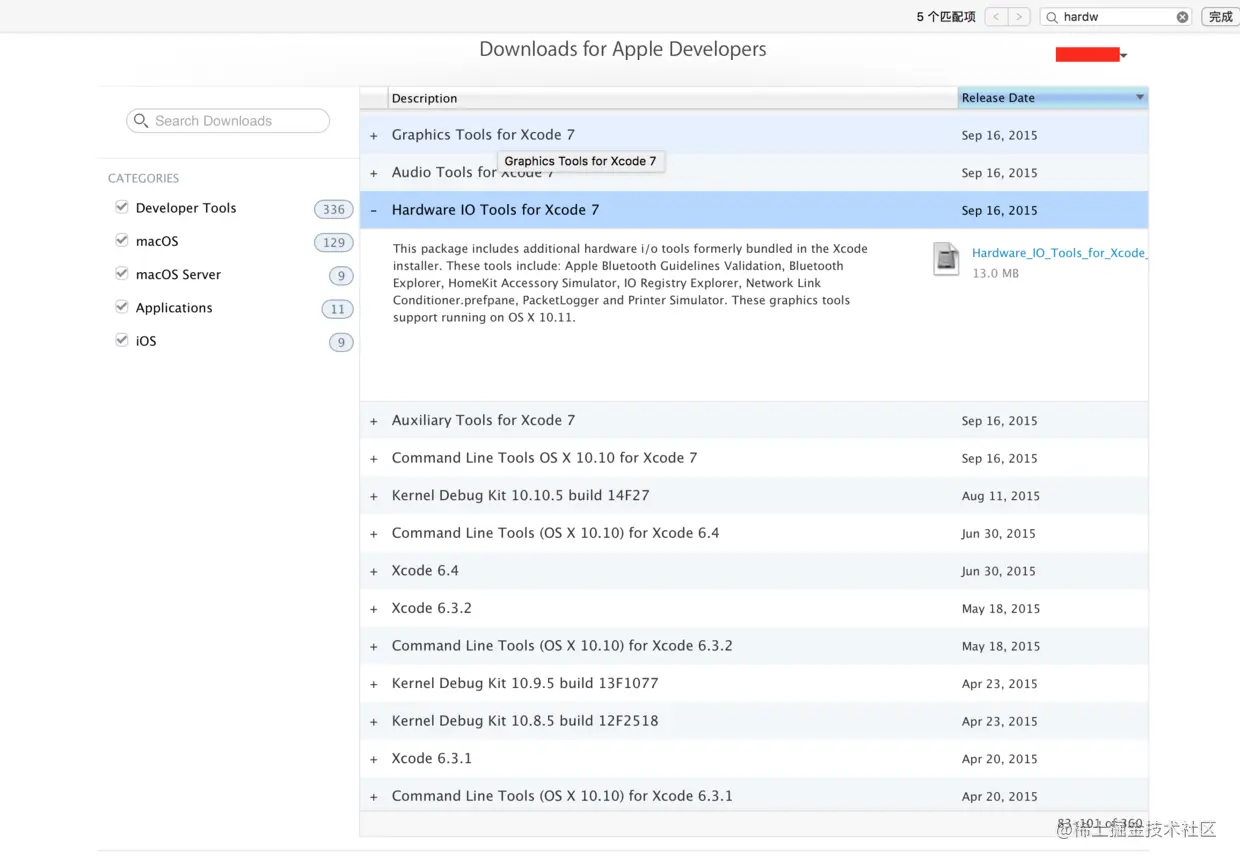Select the Xcode 6.4 title text
The width and height of the screenshot is (1240, 863).
point(425,571)
